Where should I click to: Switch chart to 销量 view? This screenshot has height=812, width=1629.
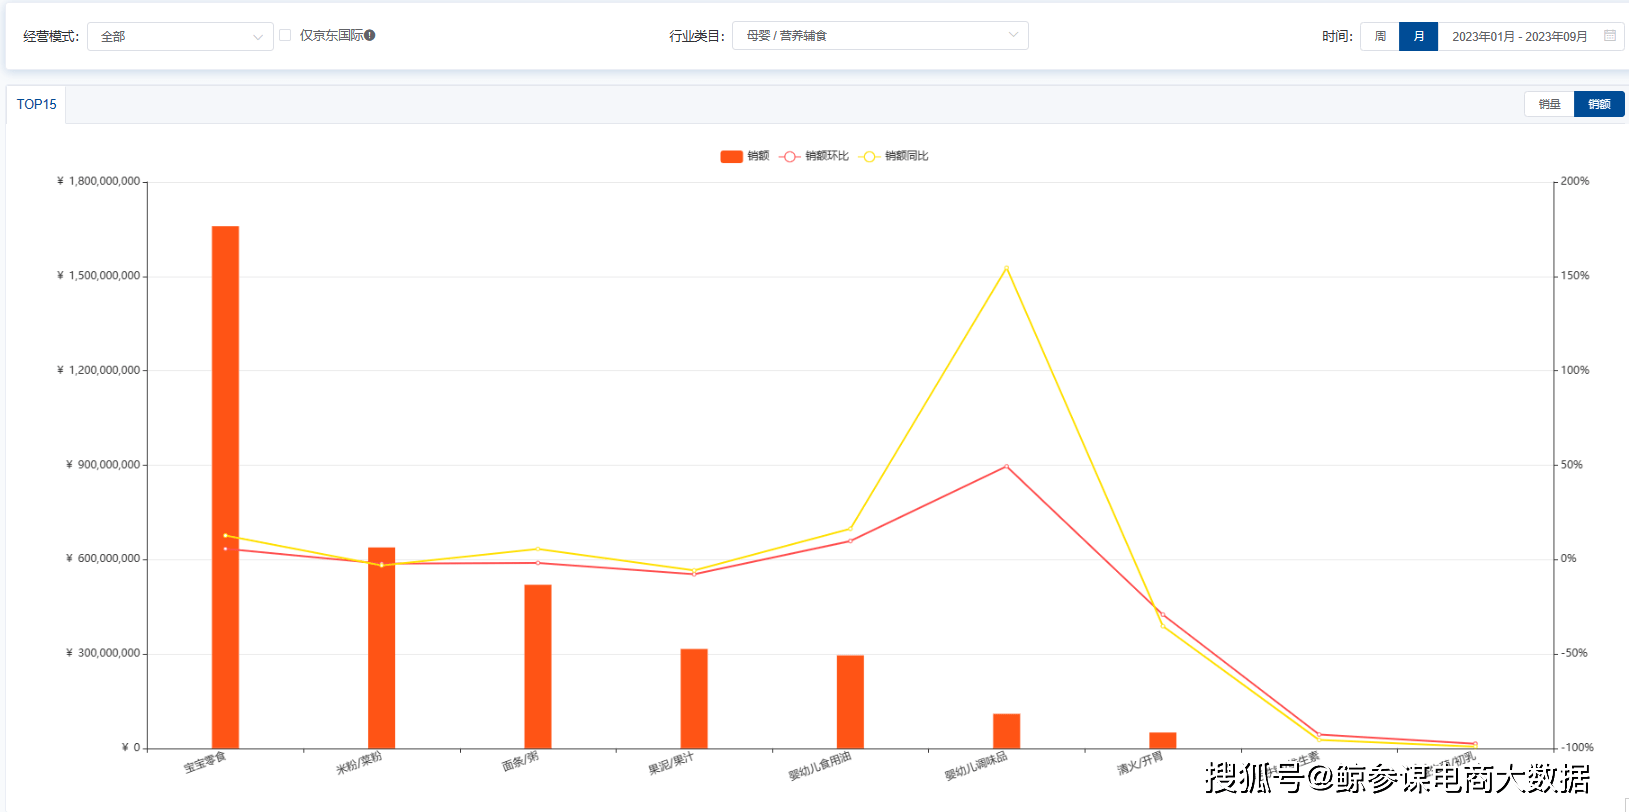[x=1549, y=104]
